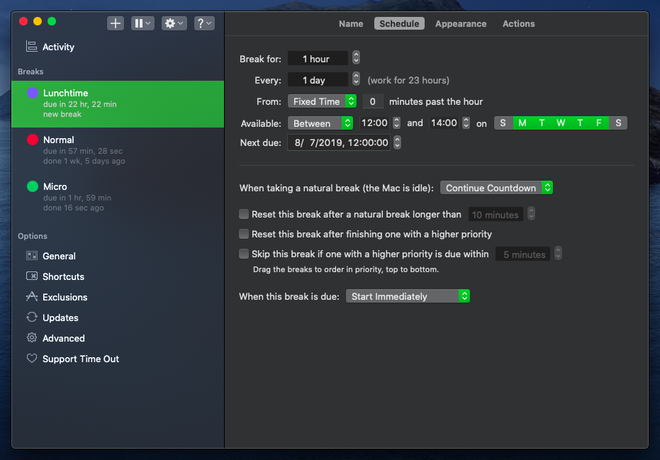This screenshot has width=660, height=460.
Task: Click the Updates refresh icon
Action: [x=32, y=317]
